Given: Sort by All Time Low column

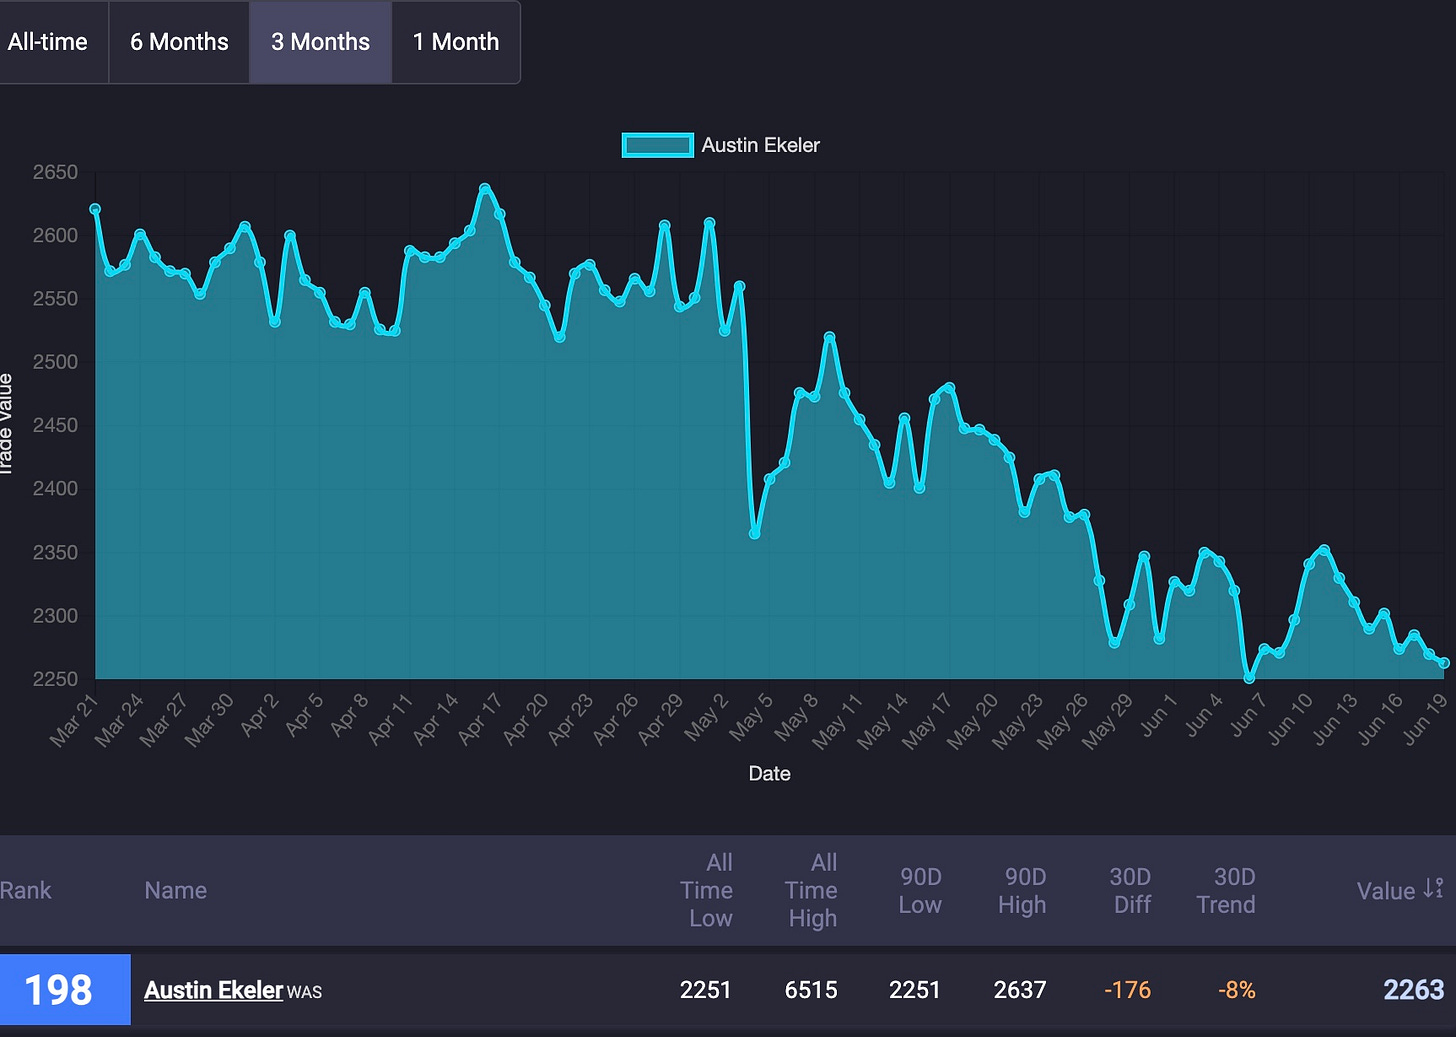Looking at the screenshot, I should tap(708, 890).
